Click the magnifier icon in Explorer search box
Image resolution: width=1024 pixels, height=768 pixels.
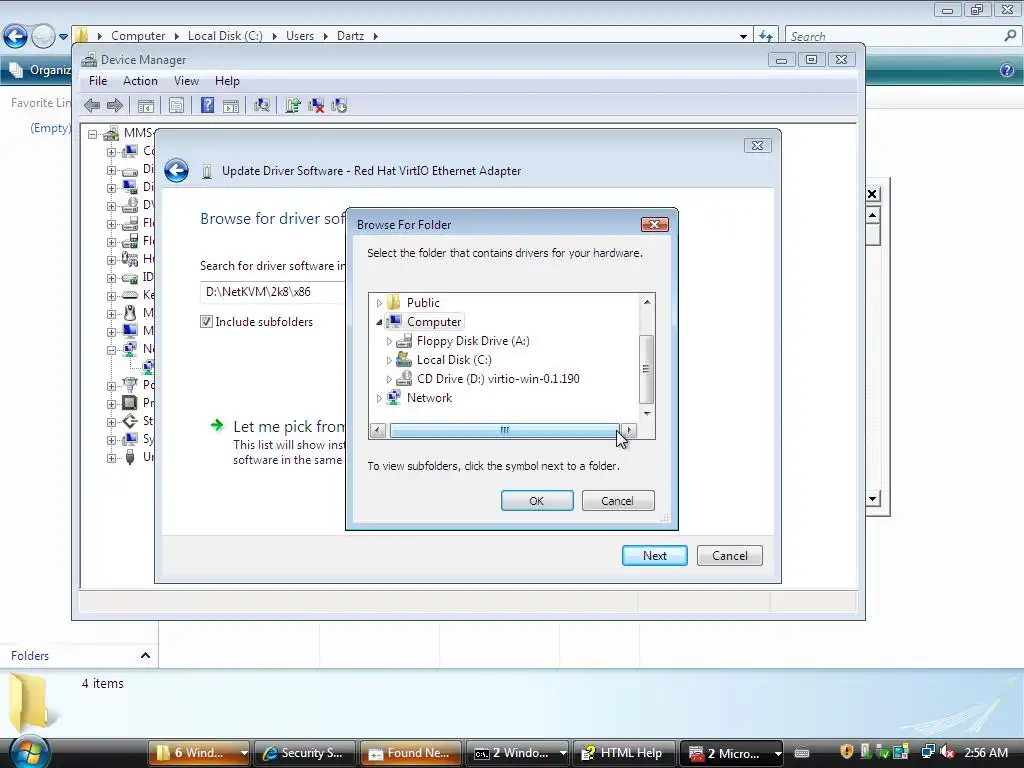[1010, 36]
